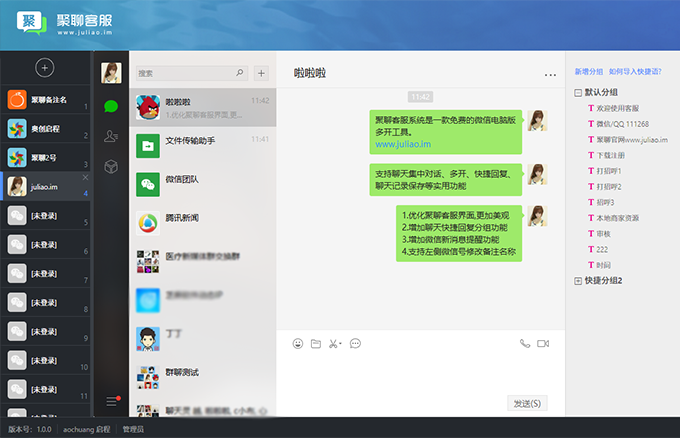Click the add account plus circle icon
Screen dimensions: 680x438
tap(44, 68)
